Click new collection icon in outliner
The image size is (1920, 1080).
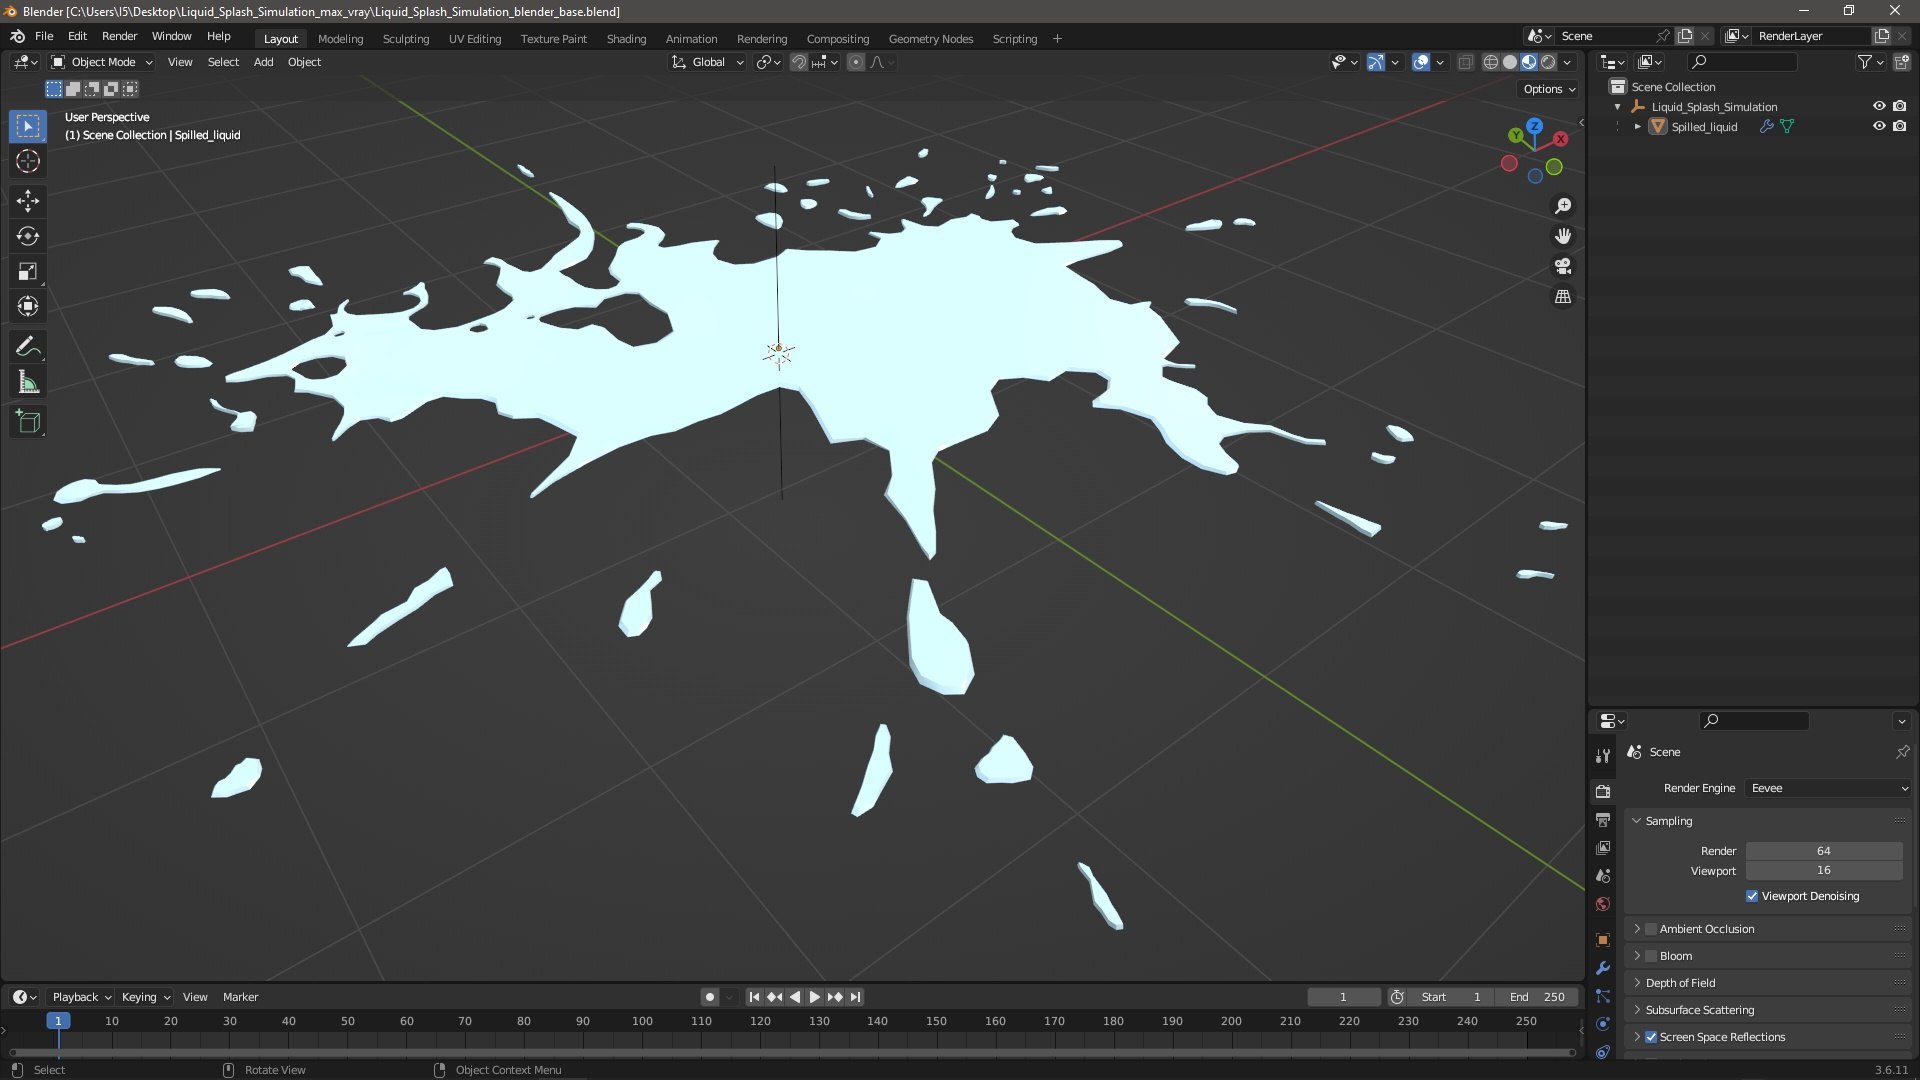coord(1902,62)
